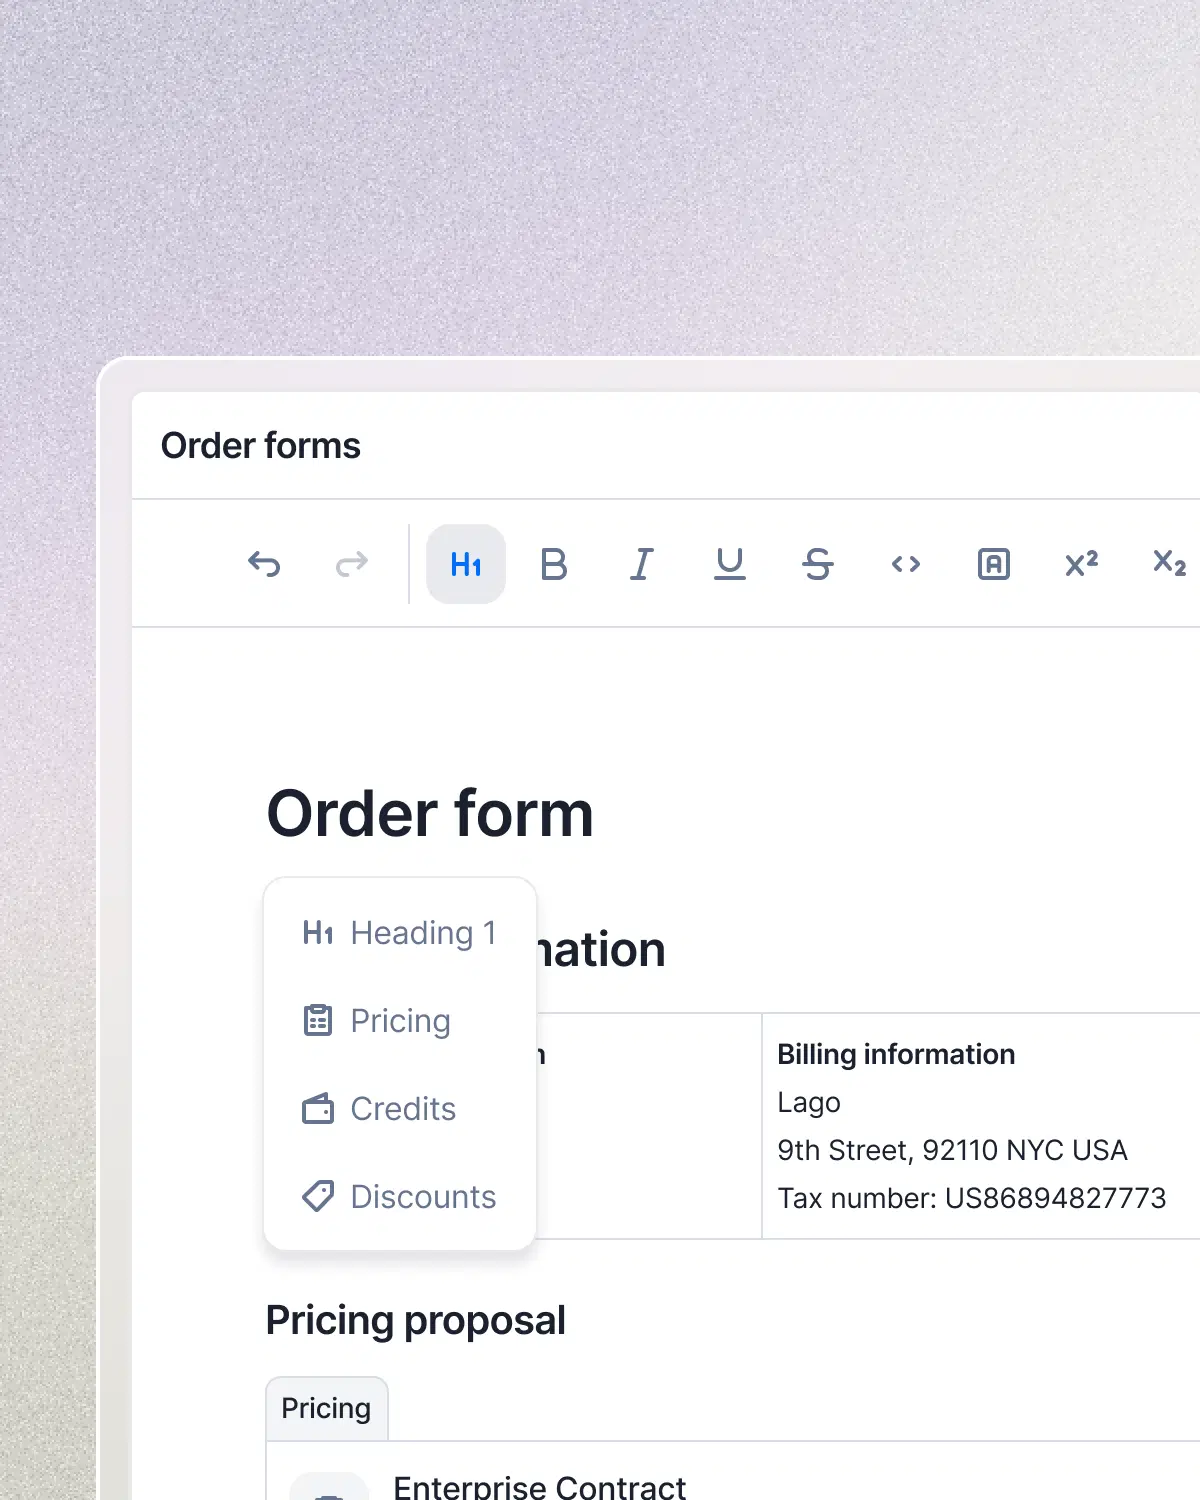This screenshot has height=1500, width=1200.
Task: Apply underline formatting
Action: [x=730, y=564]
